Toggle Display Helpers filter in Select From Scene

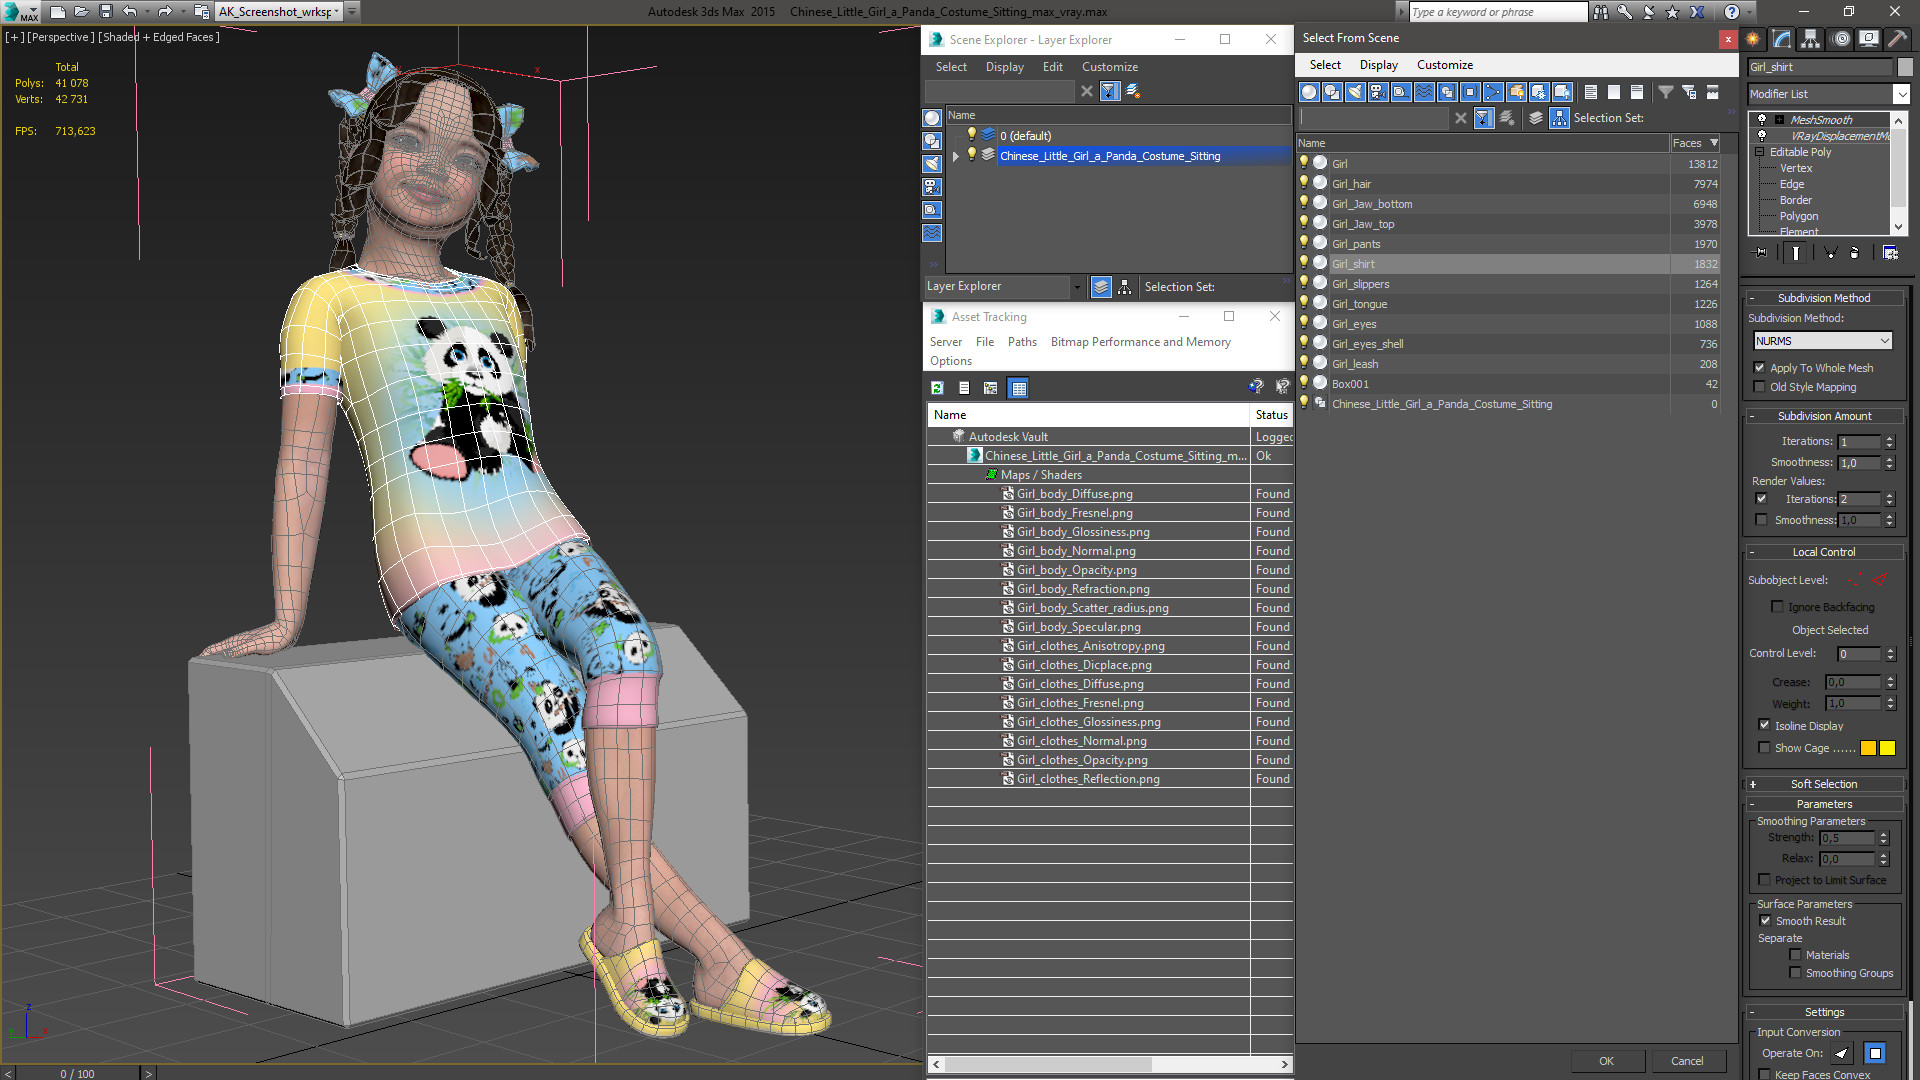click(x=1401, y=92)
